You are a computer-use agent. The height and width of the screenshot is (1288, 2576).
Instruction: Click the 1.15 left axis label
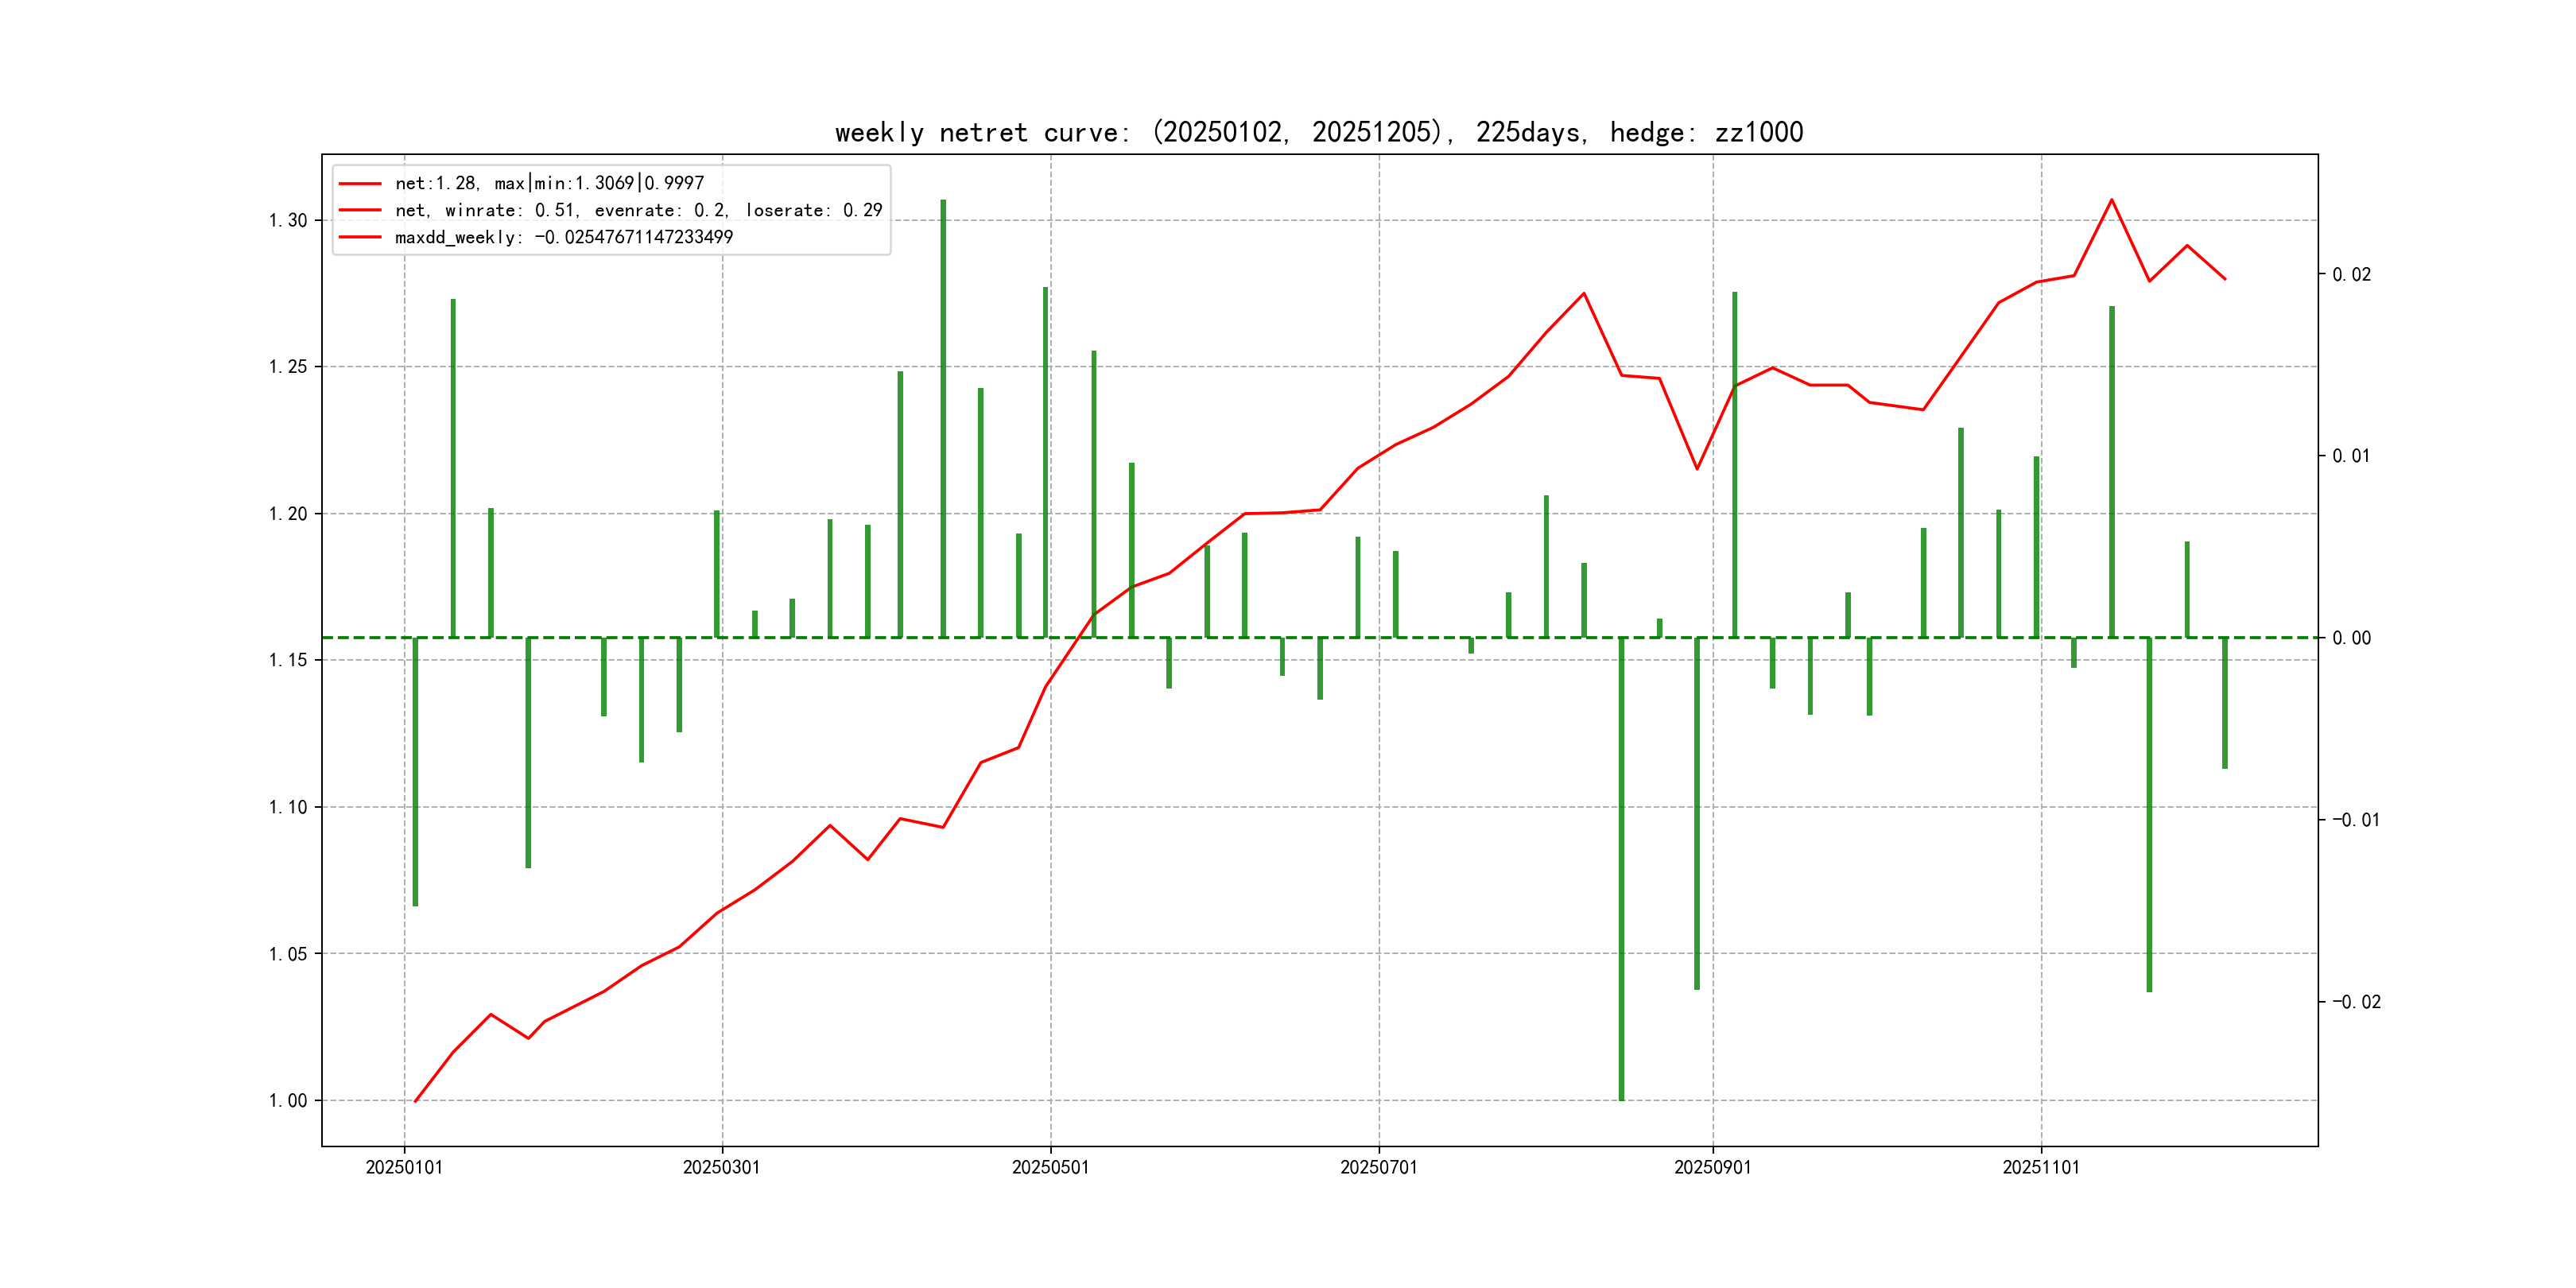288,660
